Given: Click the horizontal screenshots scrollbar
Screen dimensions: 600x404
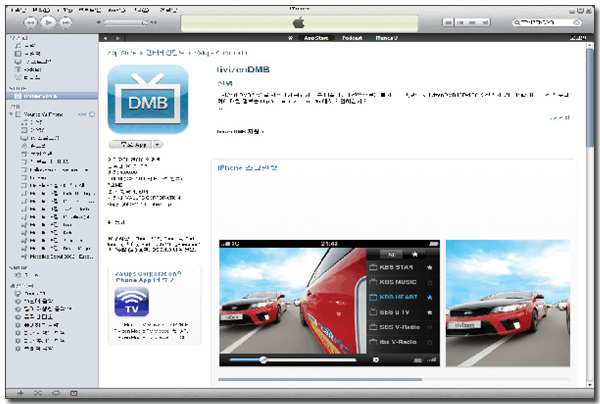Looking at the screenshot, I should (320, 380).
